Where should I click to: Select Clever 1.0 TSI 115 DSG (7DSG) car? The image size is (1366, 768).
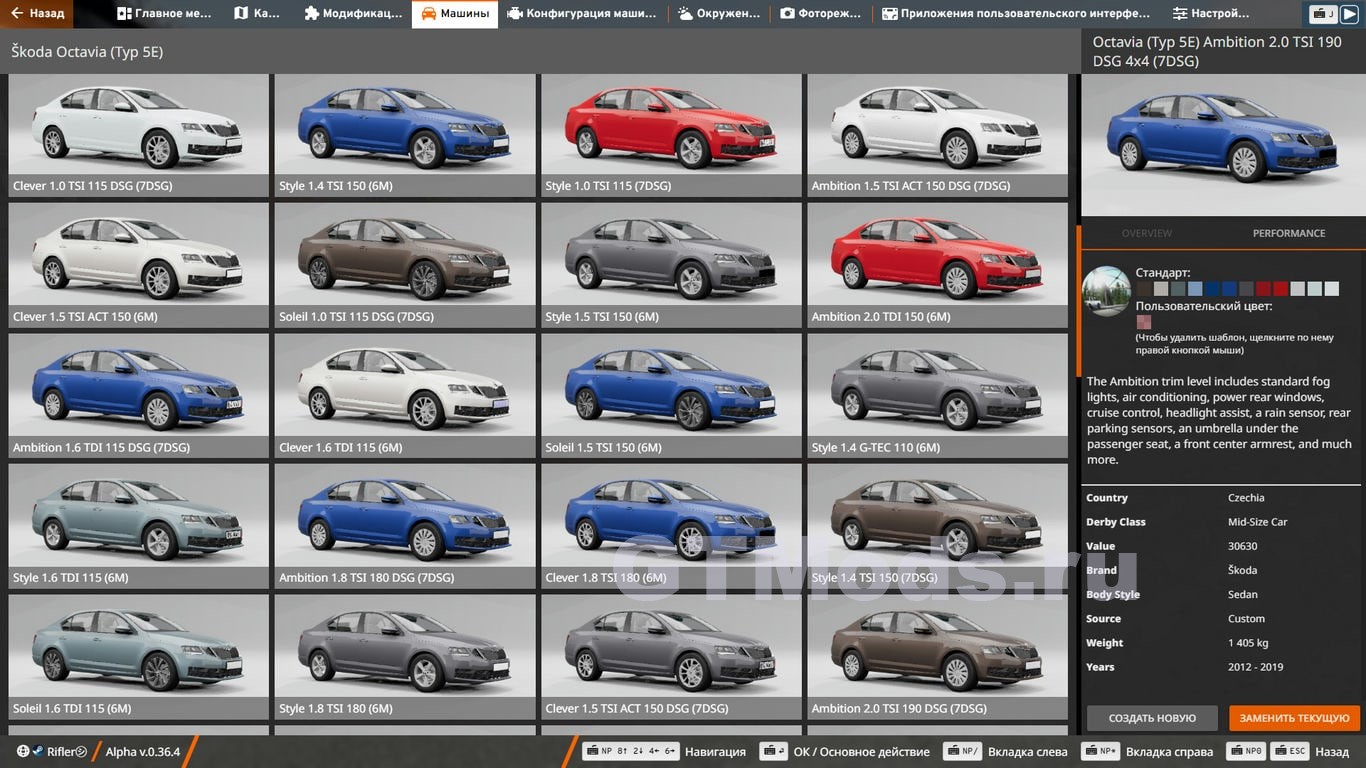139,135
